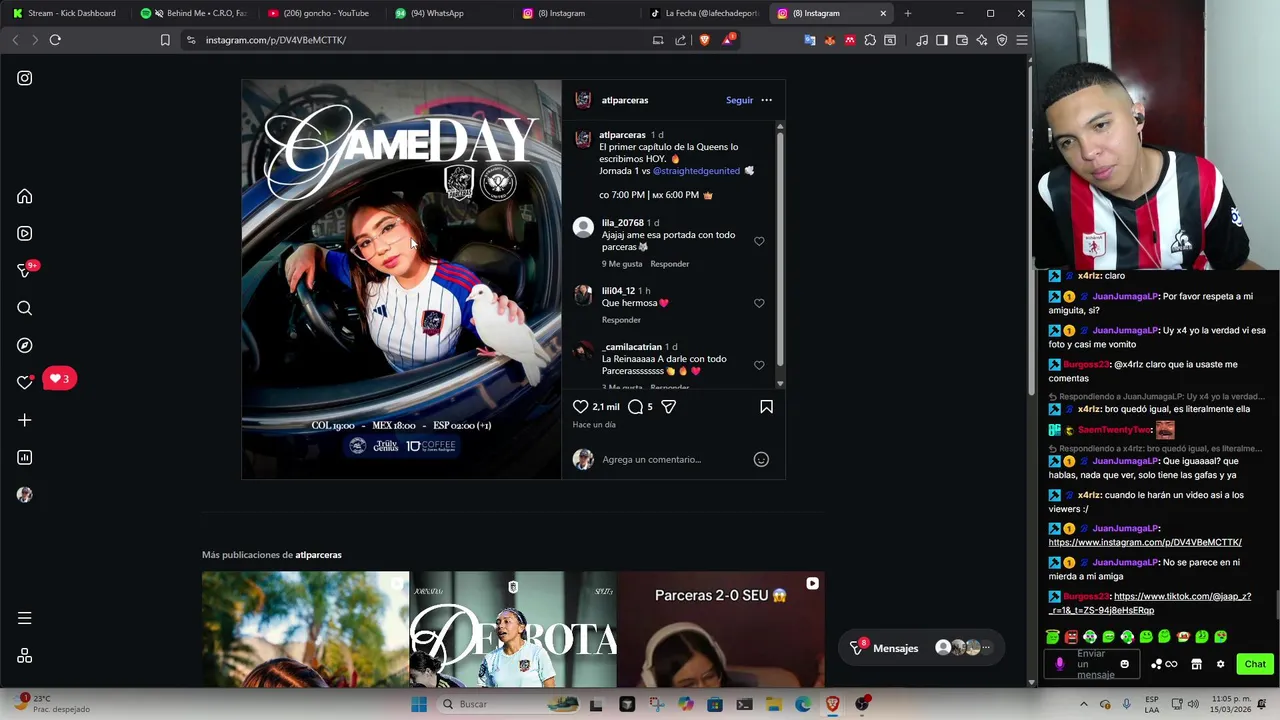Open browser main hamburger menu
The width and height of the screenshot is (1280, 720).
click(x=1022, y=40)
